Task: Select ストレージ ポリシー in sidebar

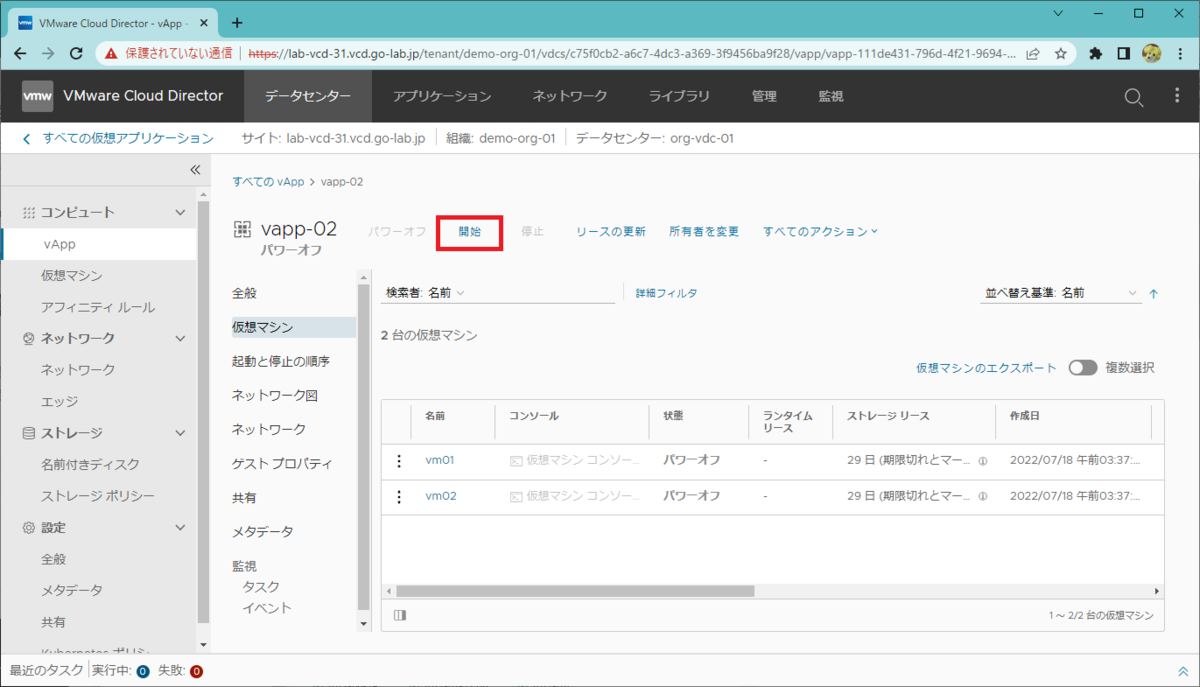Action: tap(98, 496)
